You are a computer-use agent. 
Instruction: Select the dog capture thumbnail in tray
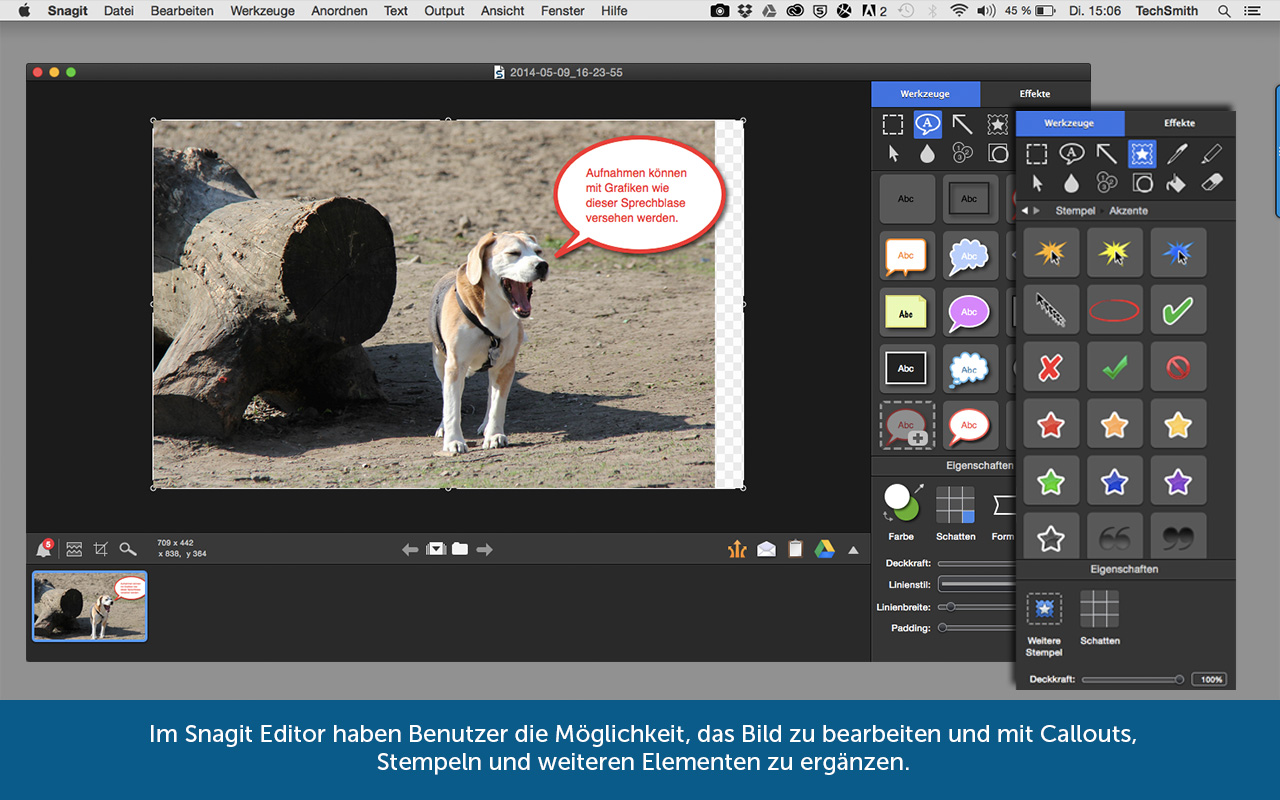90,606
